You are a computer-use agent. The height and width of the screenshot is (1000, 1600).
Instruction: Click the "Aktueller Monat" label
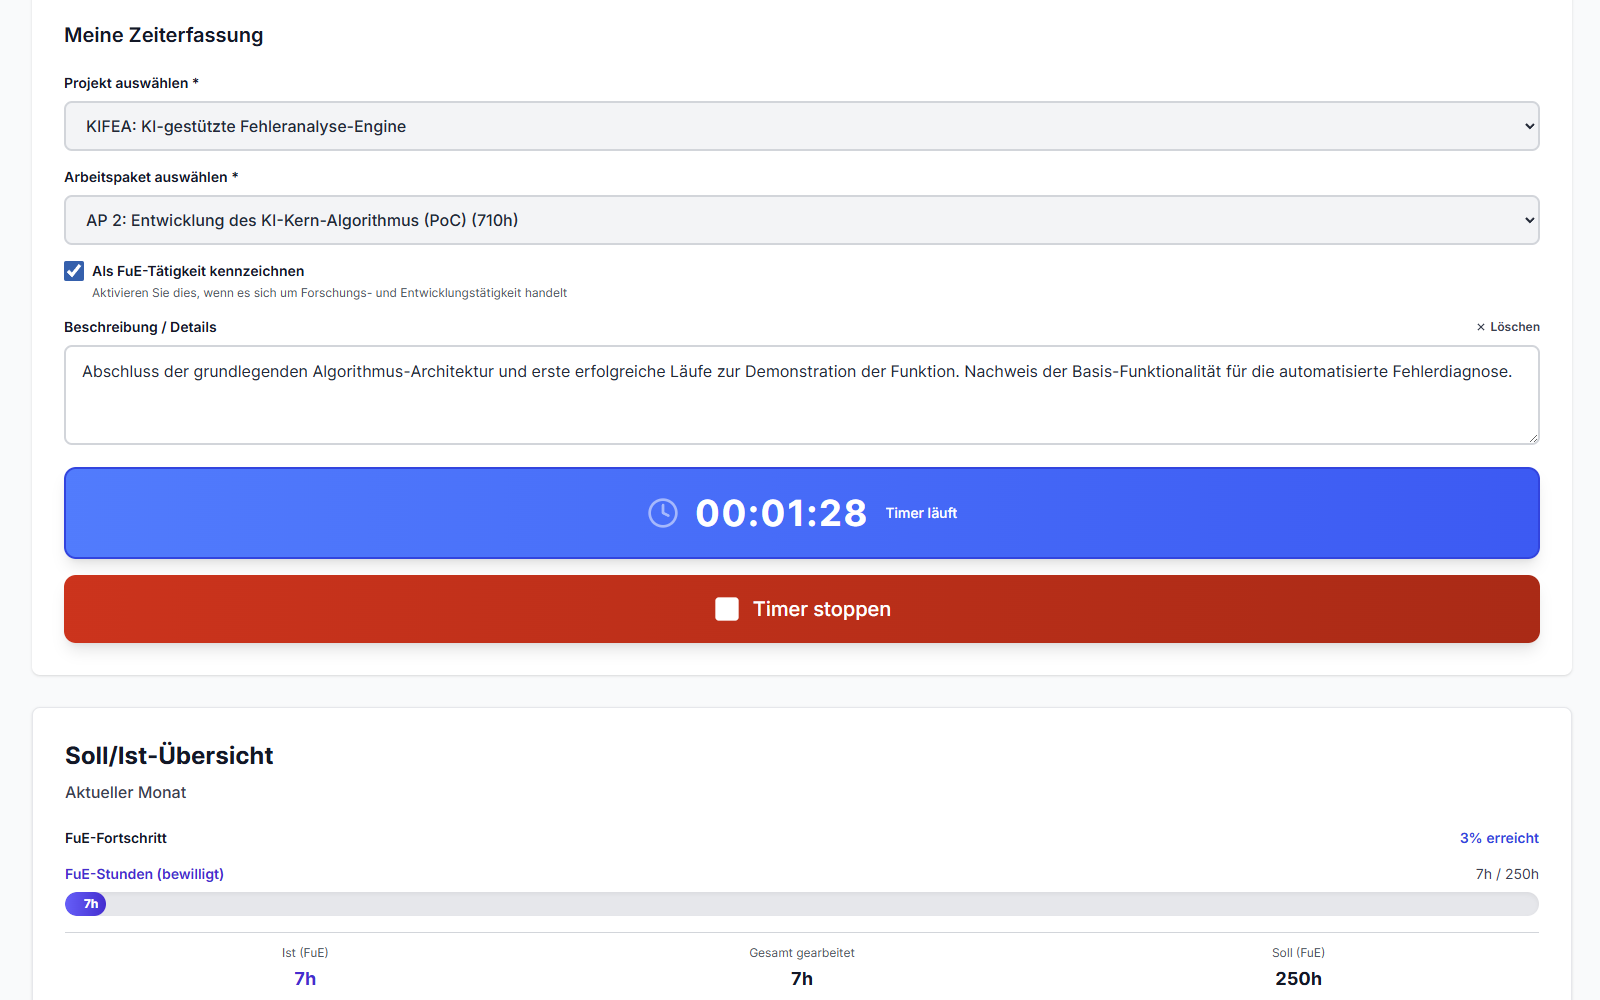click(x=125, y=792)
